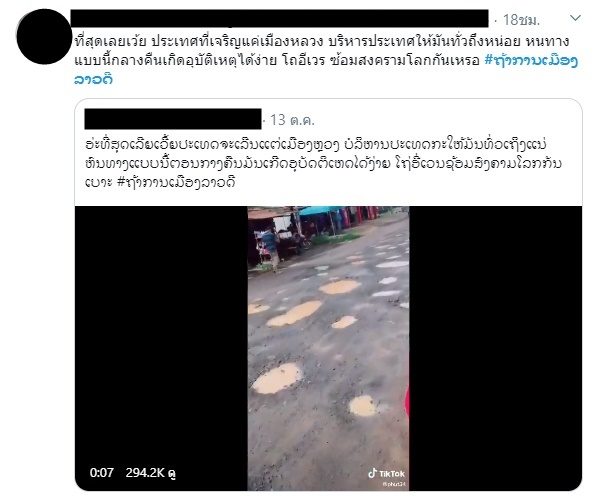Image resolution: width=597 pixels, height=499 pixels.
Task: Open the 18ชม. timestamp link
Action: tap(521, 20)
